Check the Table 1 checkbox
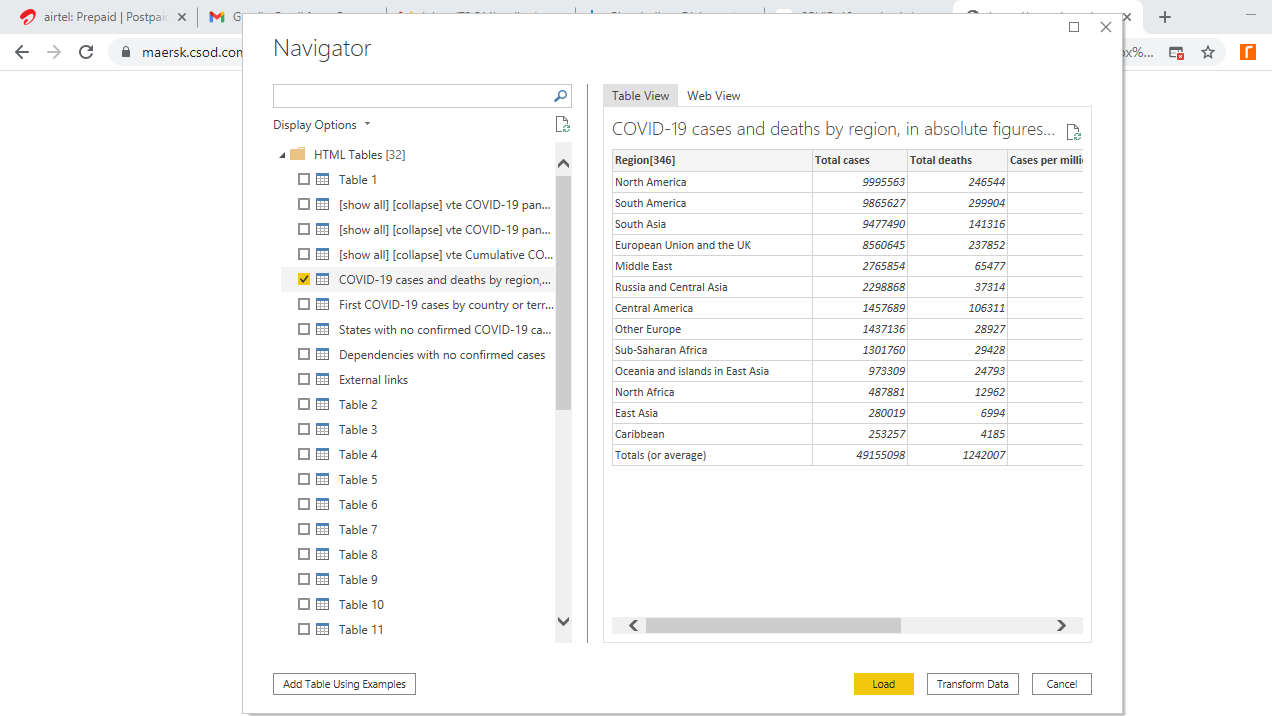Screen dimensions: 1272x716 tap(304, 180)
